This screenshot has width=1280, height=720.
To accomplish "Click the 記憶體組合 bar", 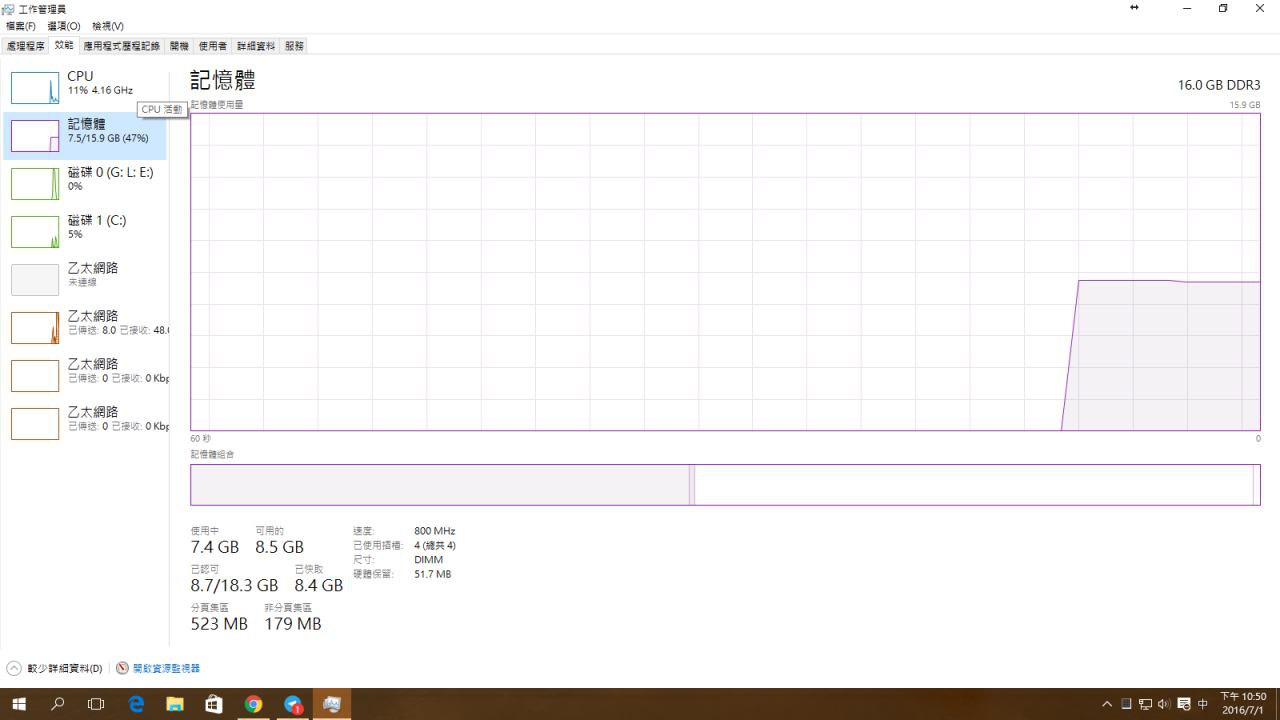I will [x=725, y=485].
